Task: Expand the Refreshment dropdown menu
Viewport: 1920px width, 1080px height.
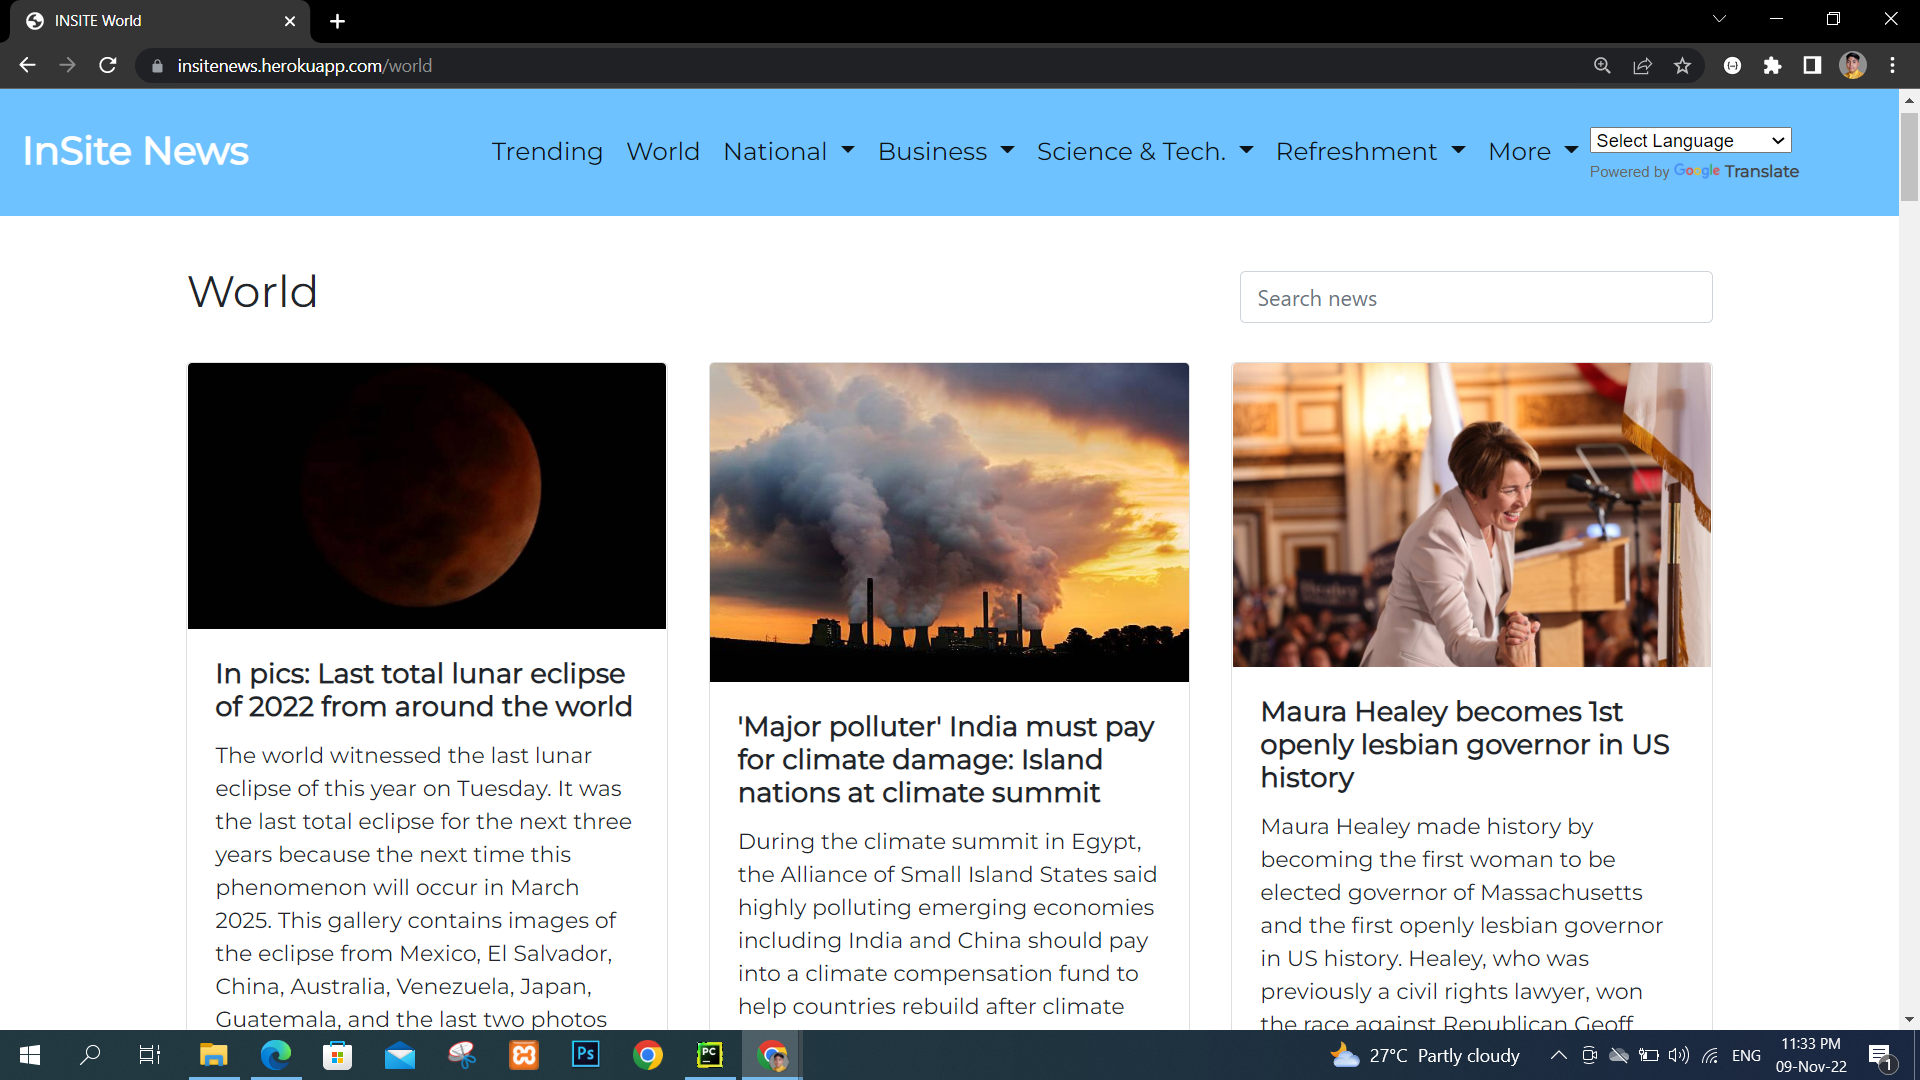Action: coord(1369,151)
